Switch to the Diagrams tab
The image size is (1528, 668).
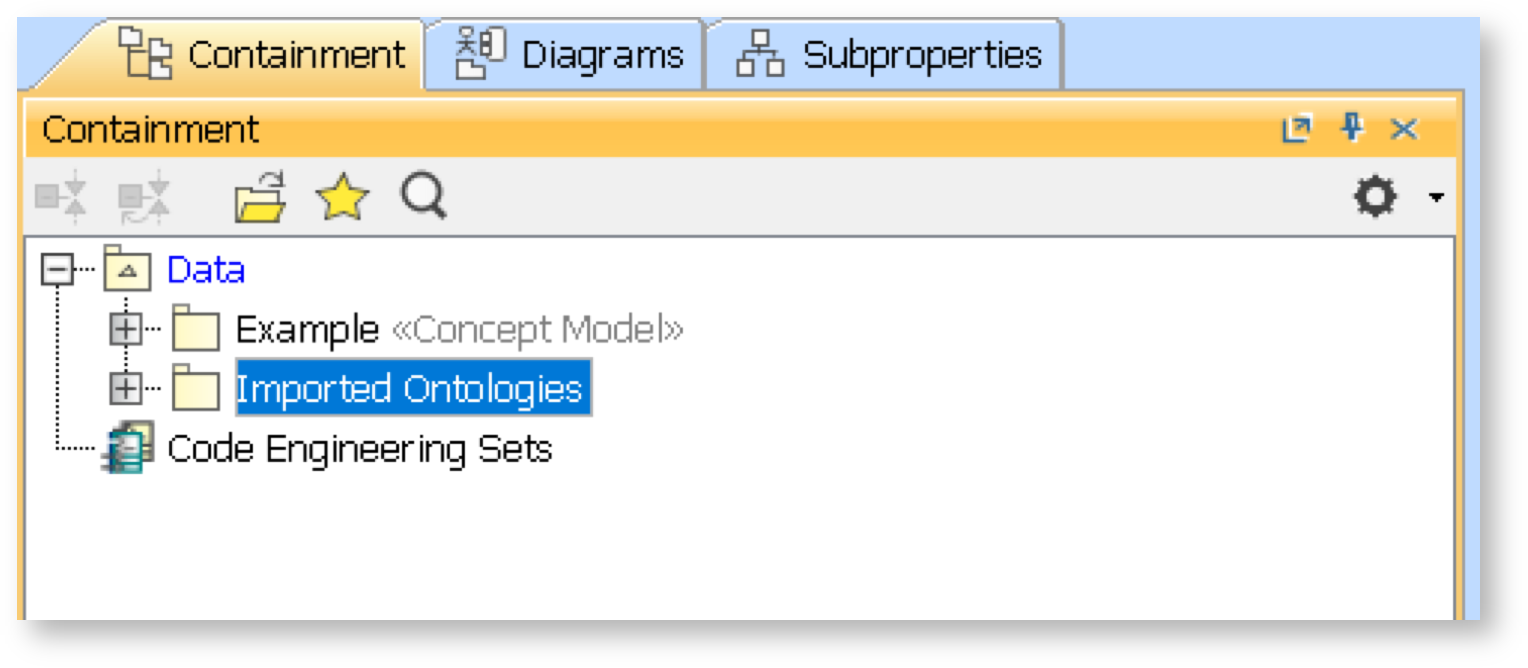click(x=568, y=54)
